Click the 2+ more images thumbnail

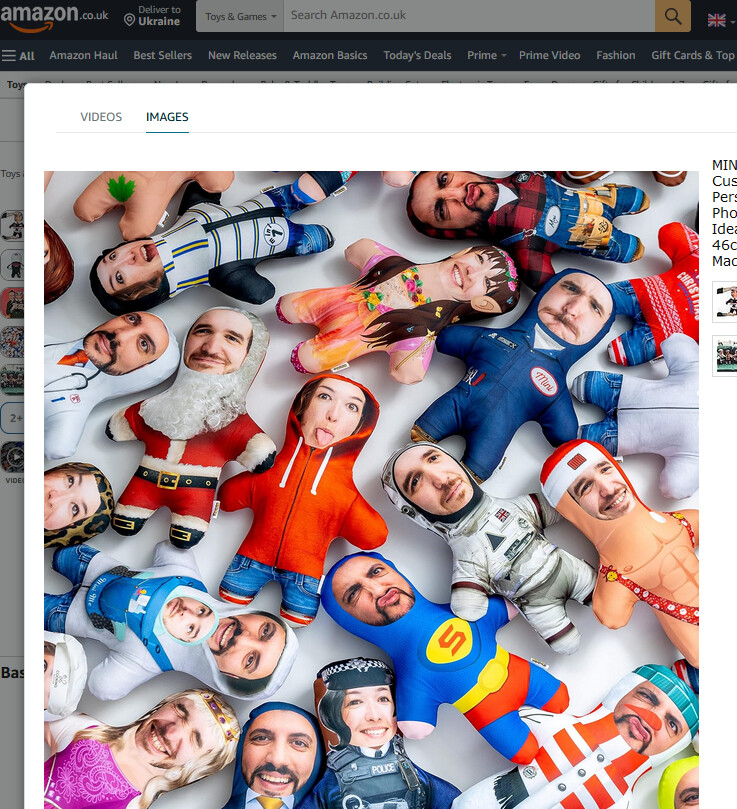[x=12, y=418]
